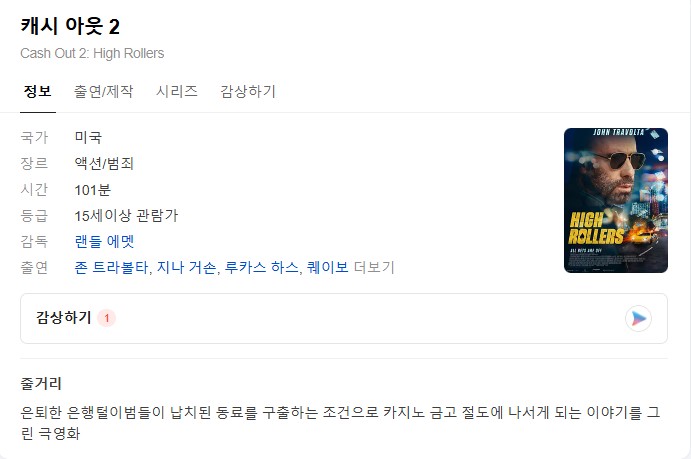Click the plot synopsis paragraph

point(340,423)
